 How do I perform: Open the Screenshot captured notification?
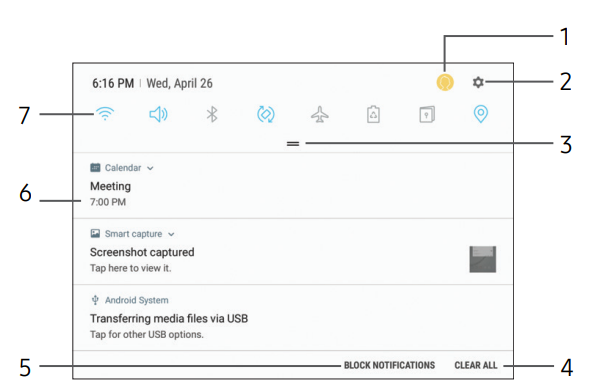coord(293,252)
